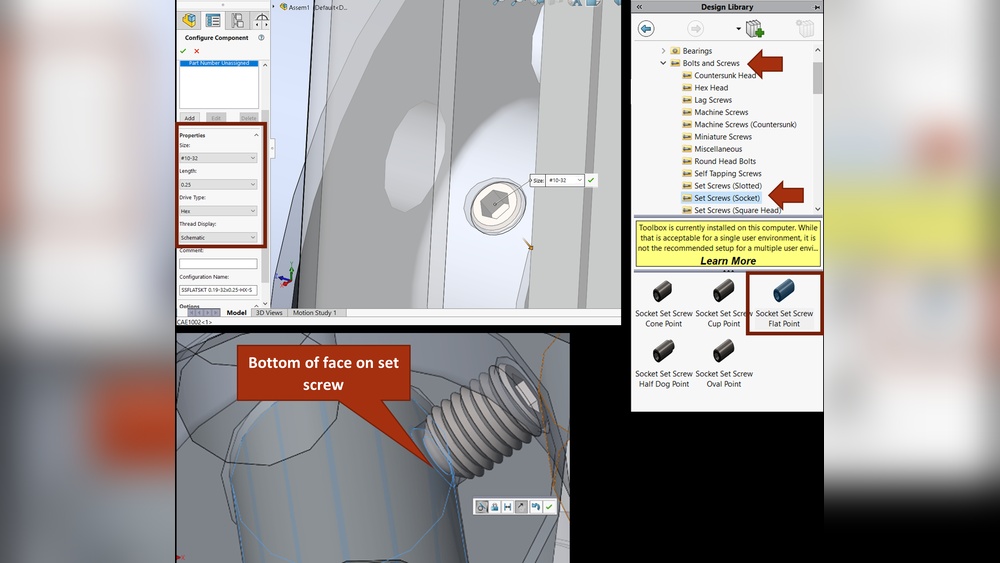
Task: Collapse the Bolts and Screws folder
Action: [x=663, y=63]
